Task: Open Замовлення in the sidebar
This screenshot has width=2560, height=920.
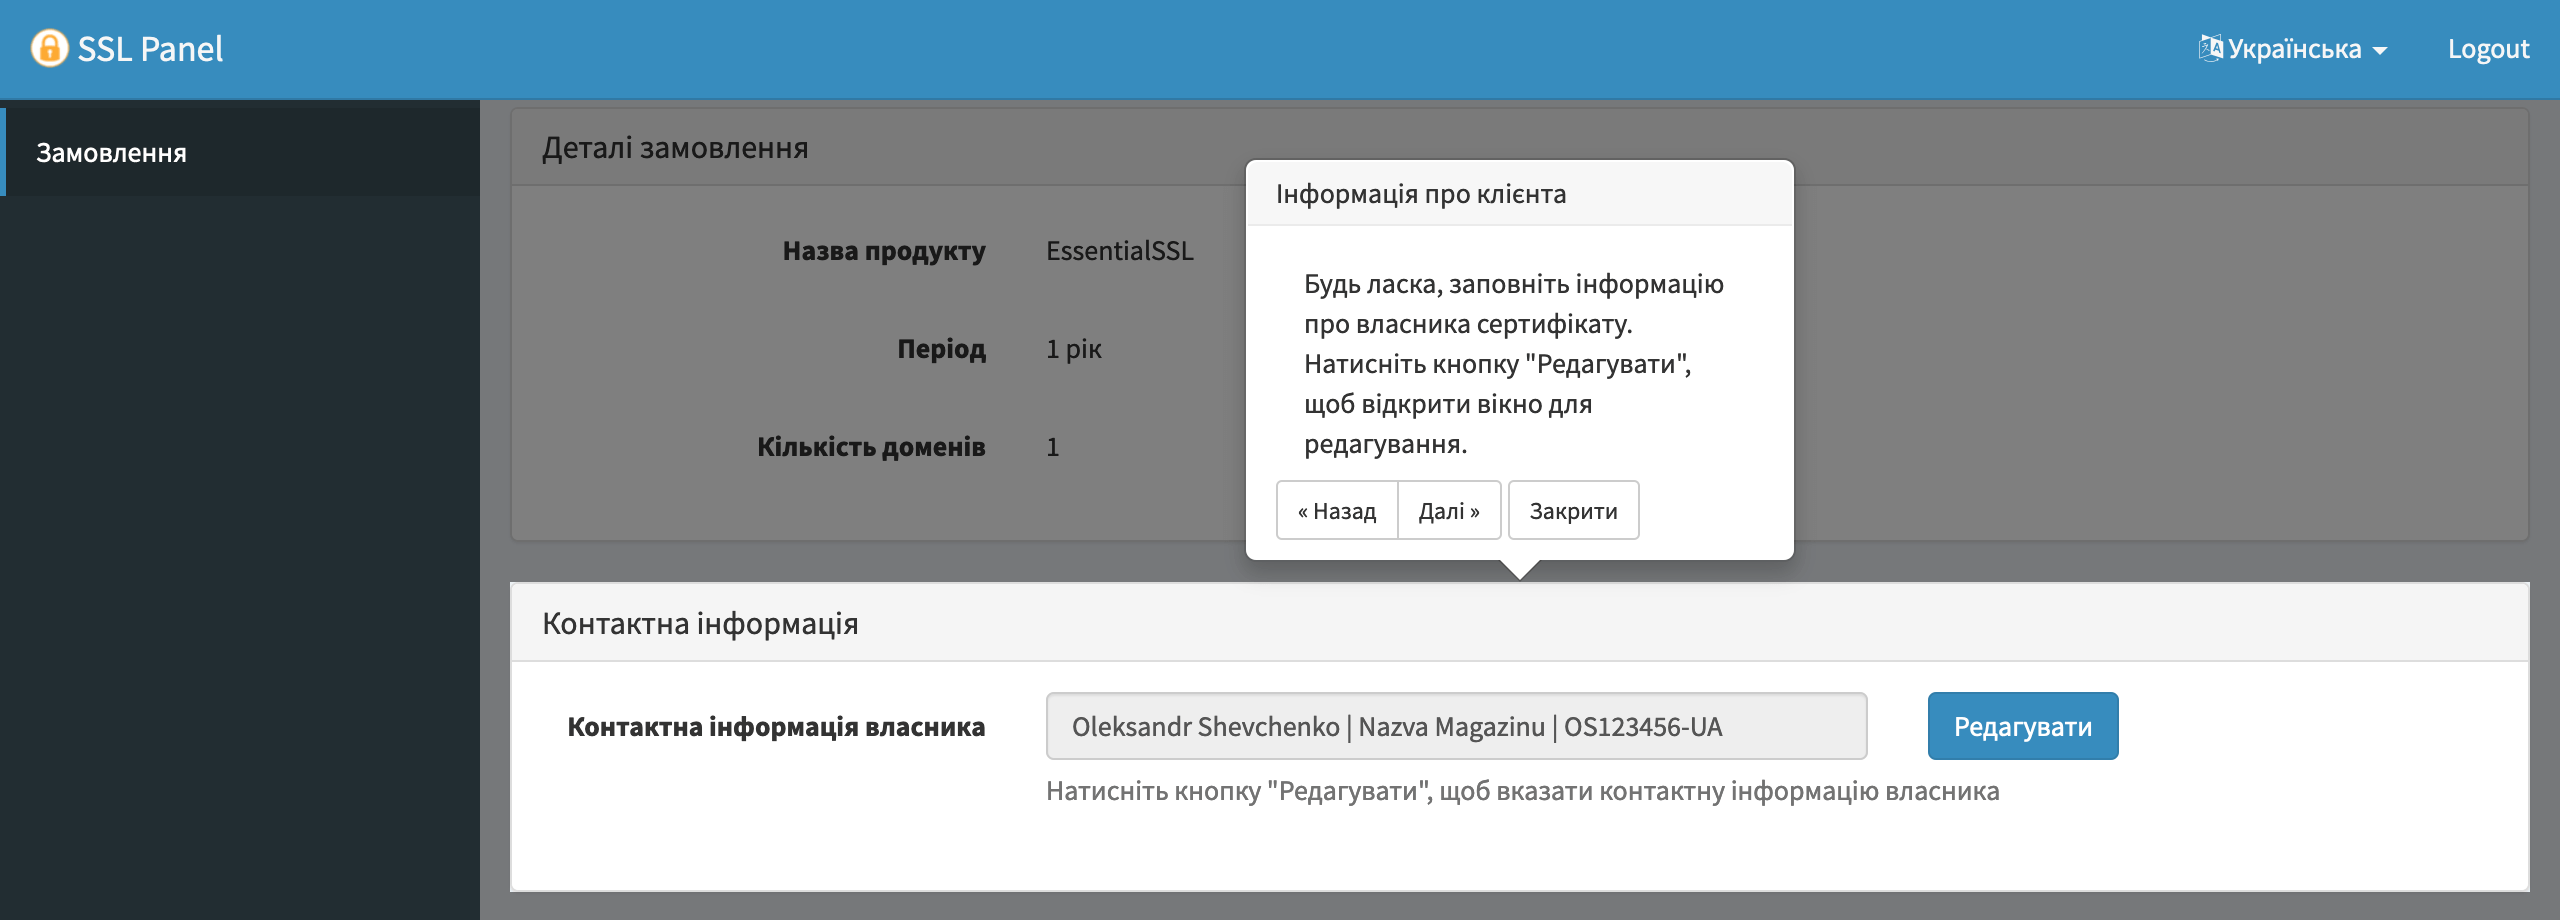Action: click(240, 152)
